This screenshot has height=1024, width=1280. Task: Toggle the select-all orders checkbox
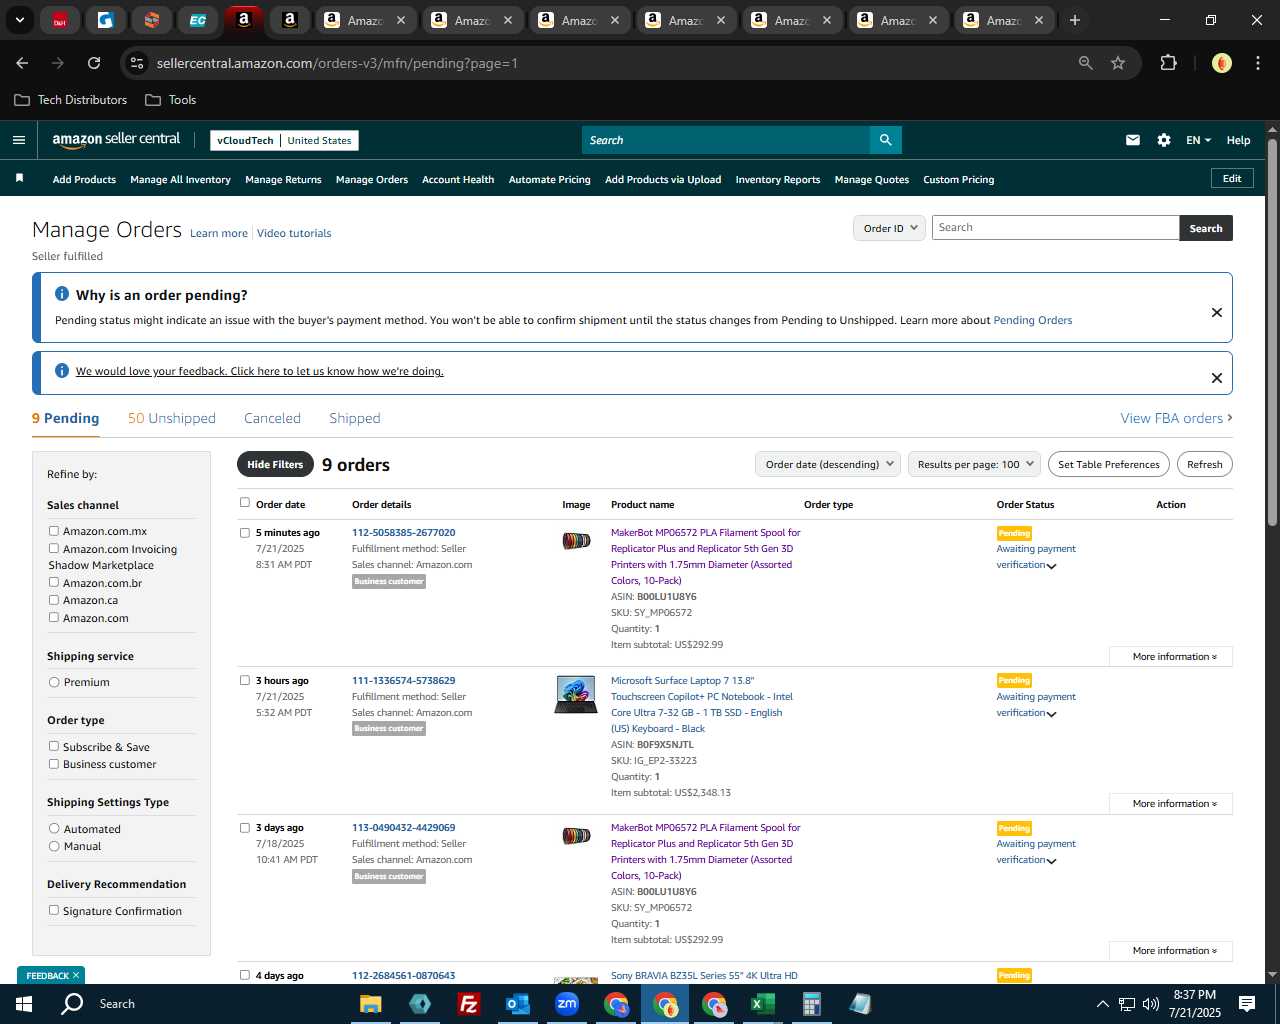coord(245,503)
